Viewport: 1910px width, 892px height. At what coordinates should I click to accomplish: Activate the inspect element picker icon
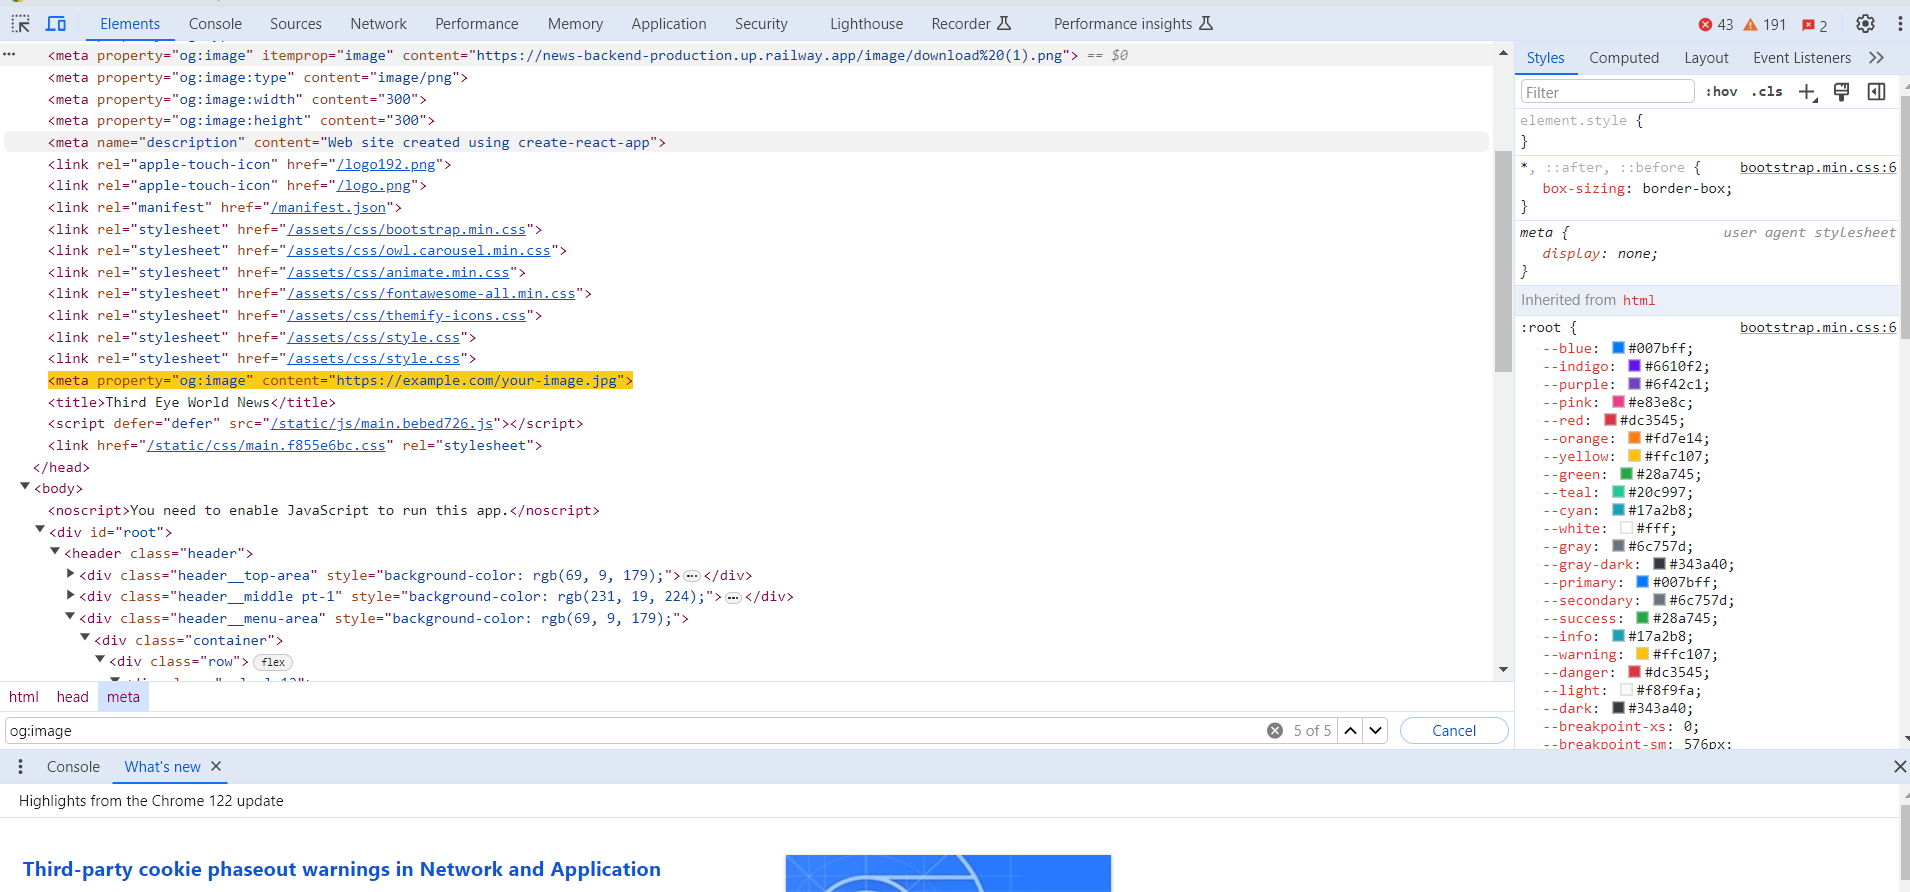click(20, 24)
